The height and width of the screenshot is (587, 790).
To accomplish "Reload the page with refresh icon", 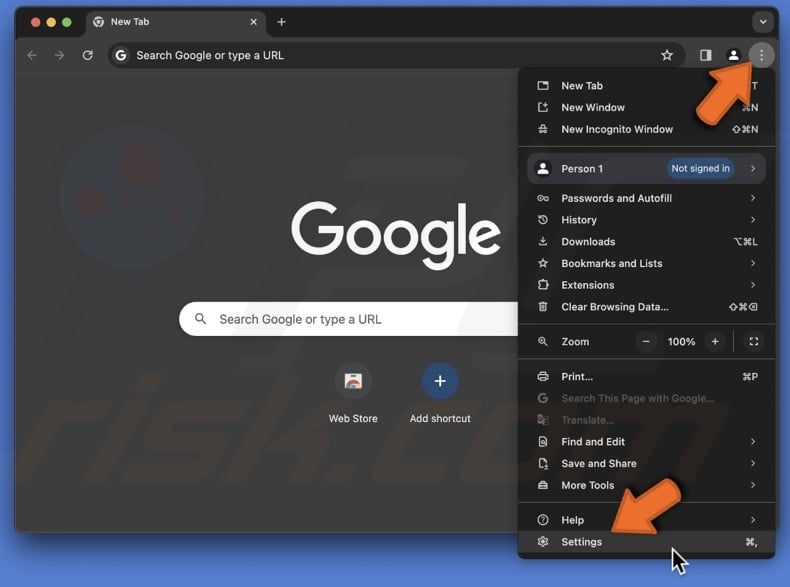I will click(x=88, y=55).
